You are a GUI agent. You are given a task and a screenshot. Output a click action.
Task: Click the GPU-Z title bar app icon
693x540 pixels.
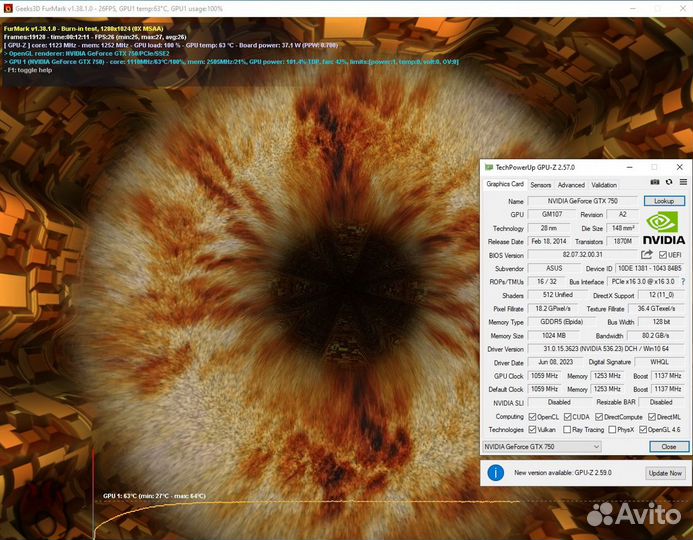tap(488, 167)
